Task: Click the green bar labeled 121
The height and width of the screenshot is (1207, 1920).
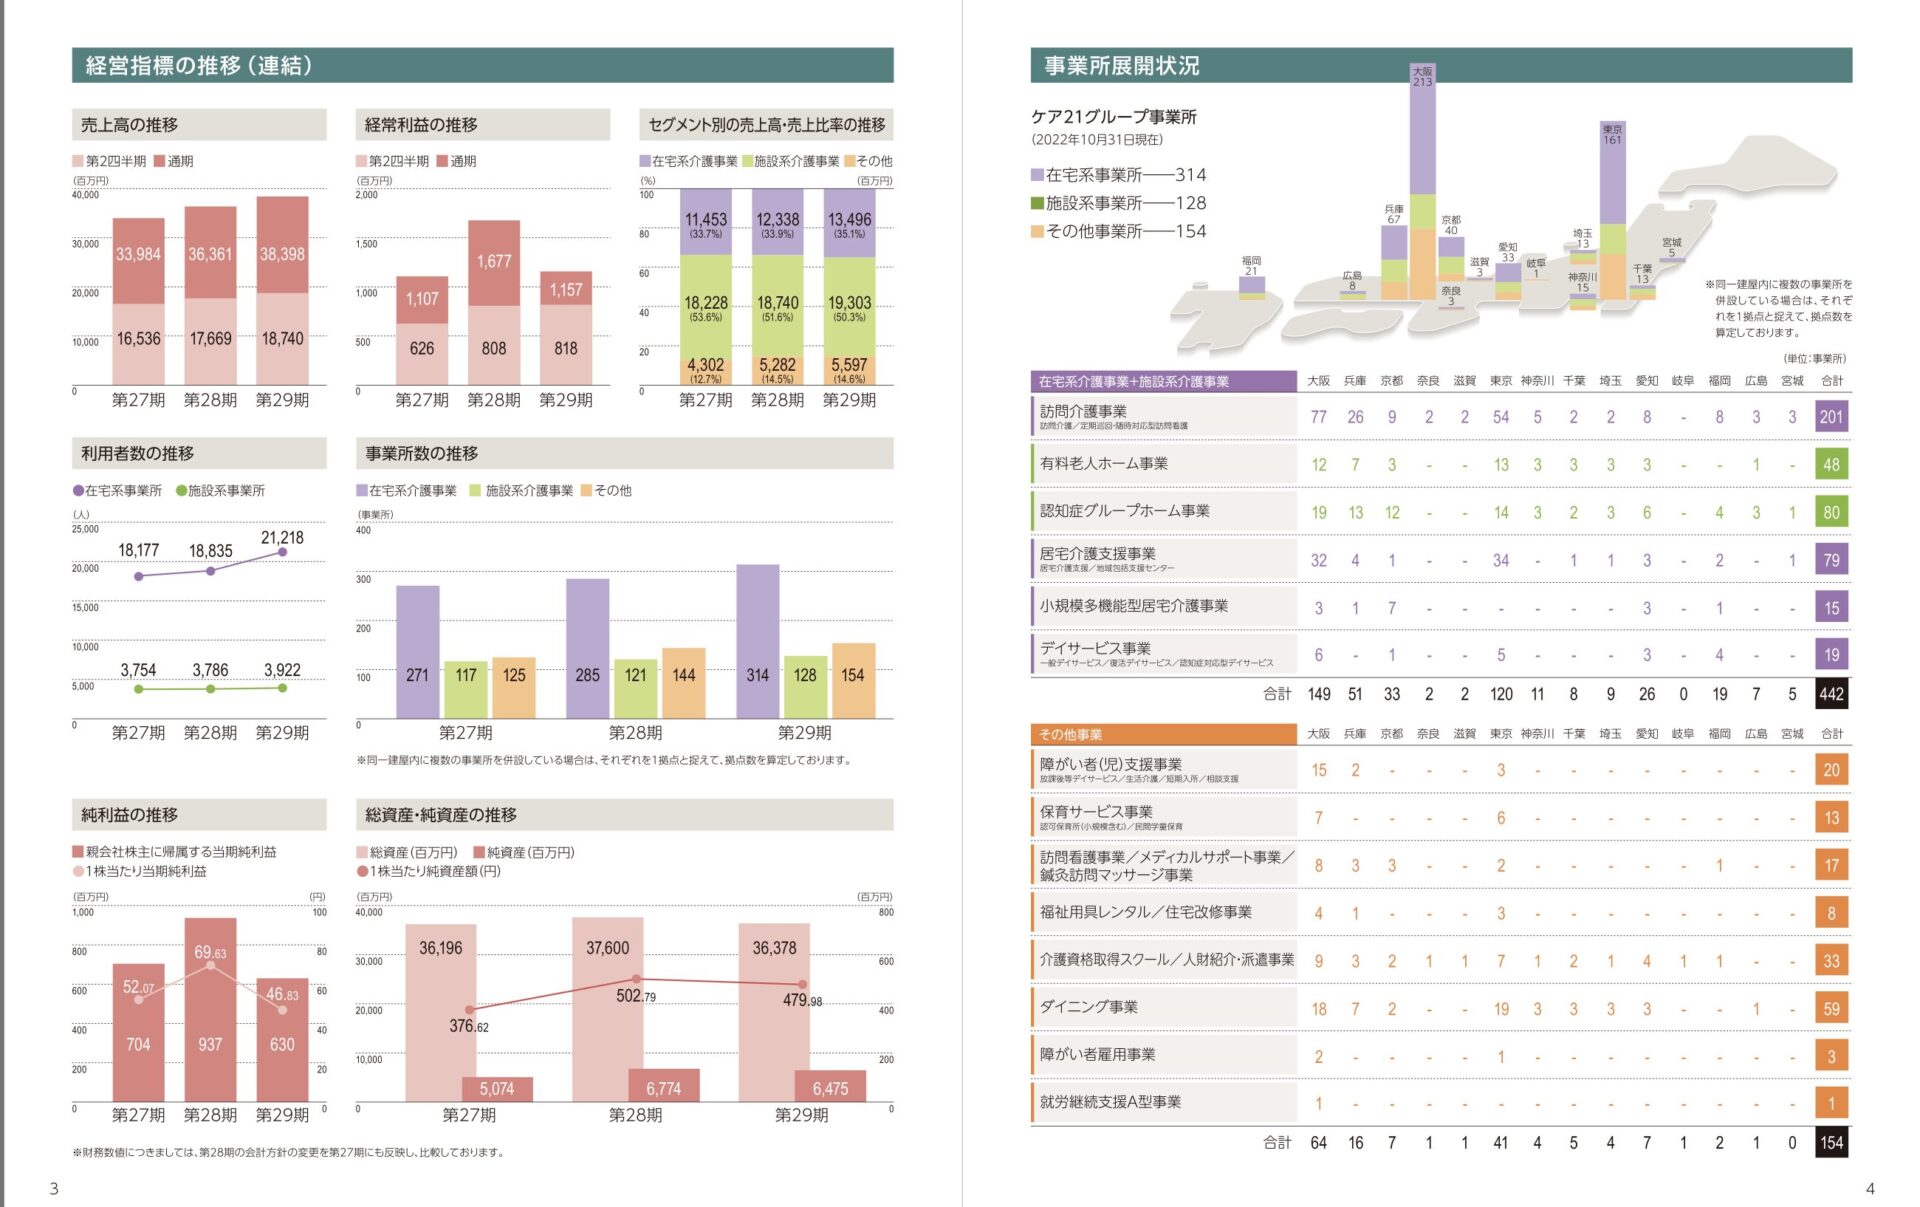Action: click(636, 689)
